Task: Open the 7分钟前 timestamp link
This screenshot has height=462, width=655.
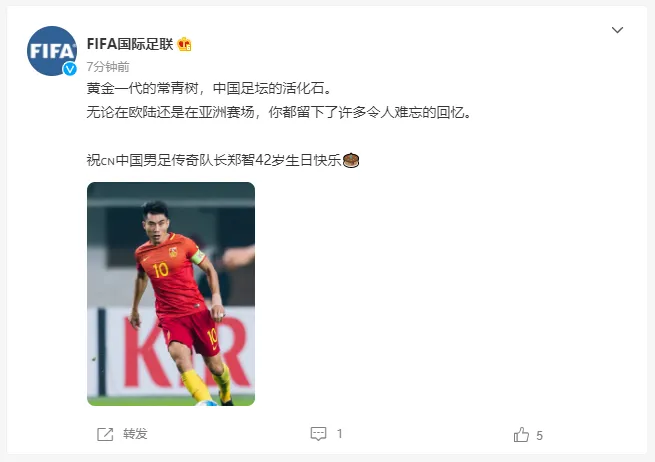Action: (x=108, y=66)
